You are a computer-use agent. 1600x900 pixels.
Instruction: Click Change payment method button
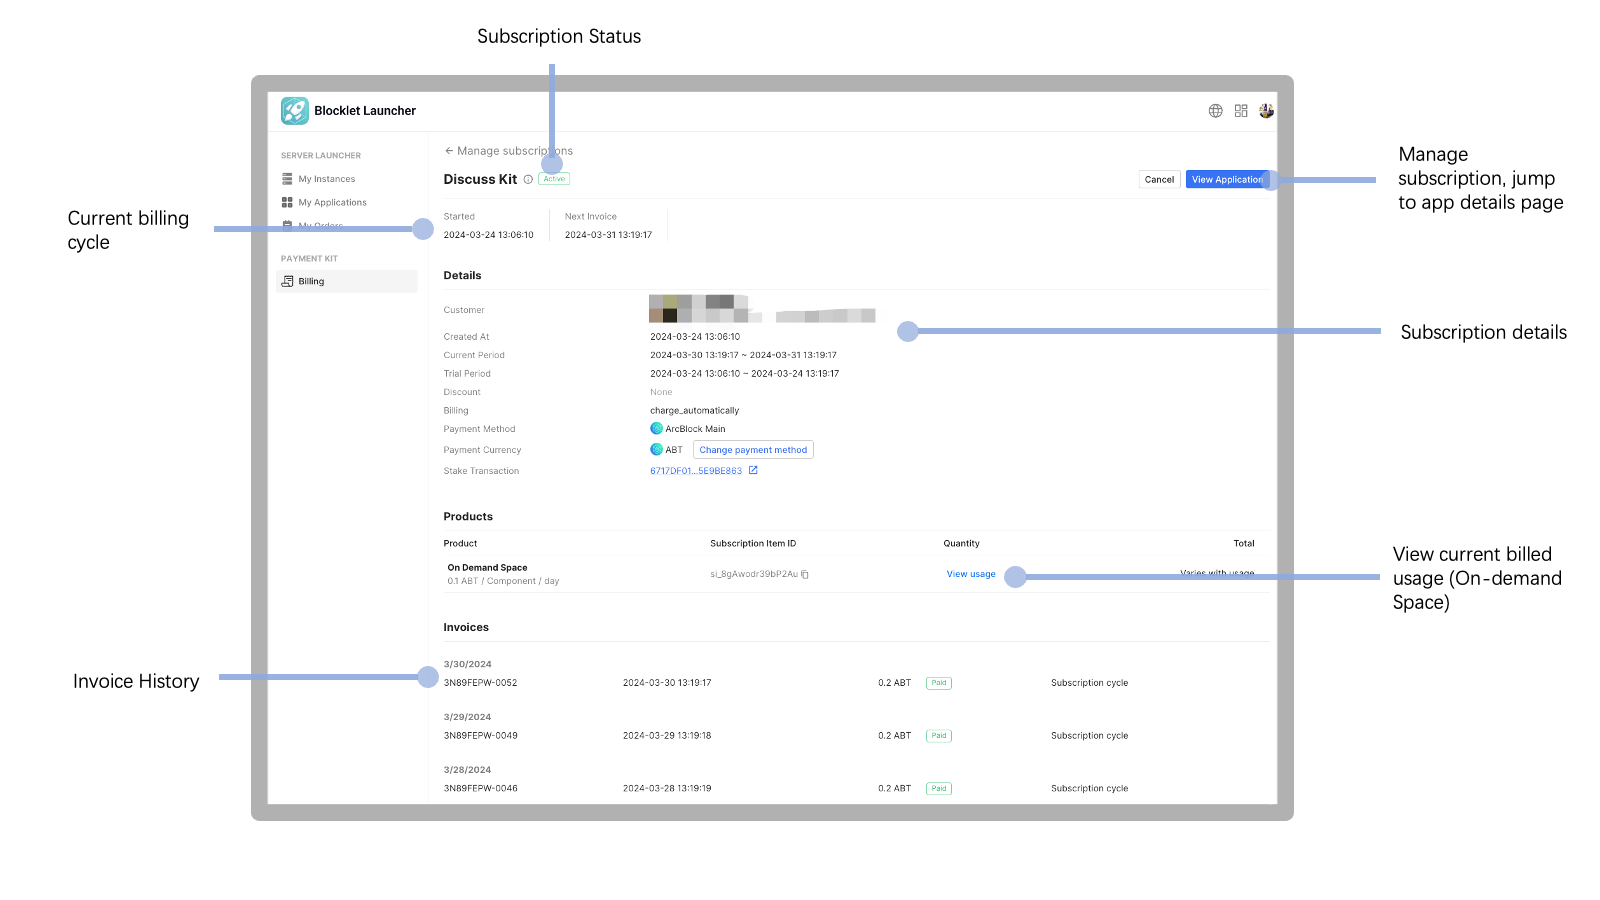[753, 450]
